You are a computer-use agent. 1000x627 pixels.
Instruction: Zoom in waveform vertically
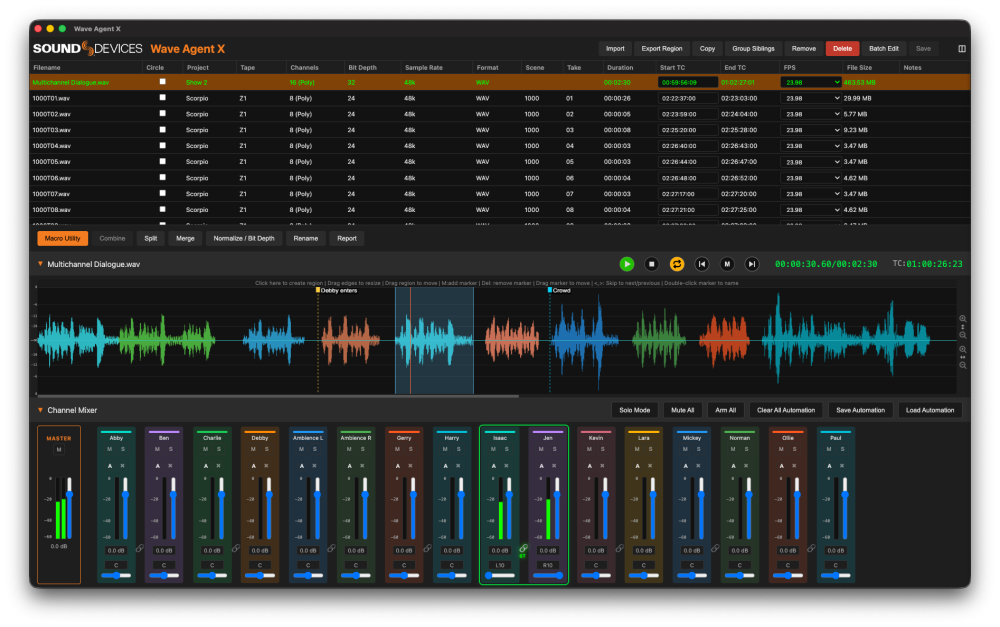pos(963,318)
